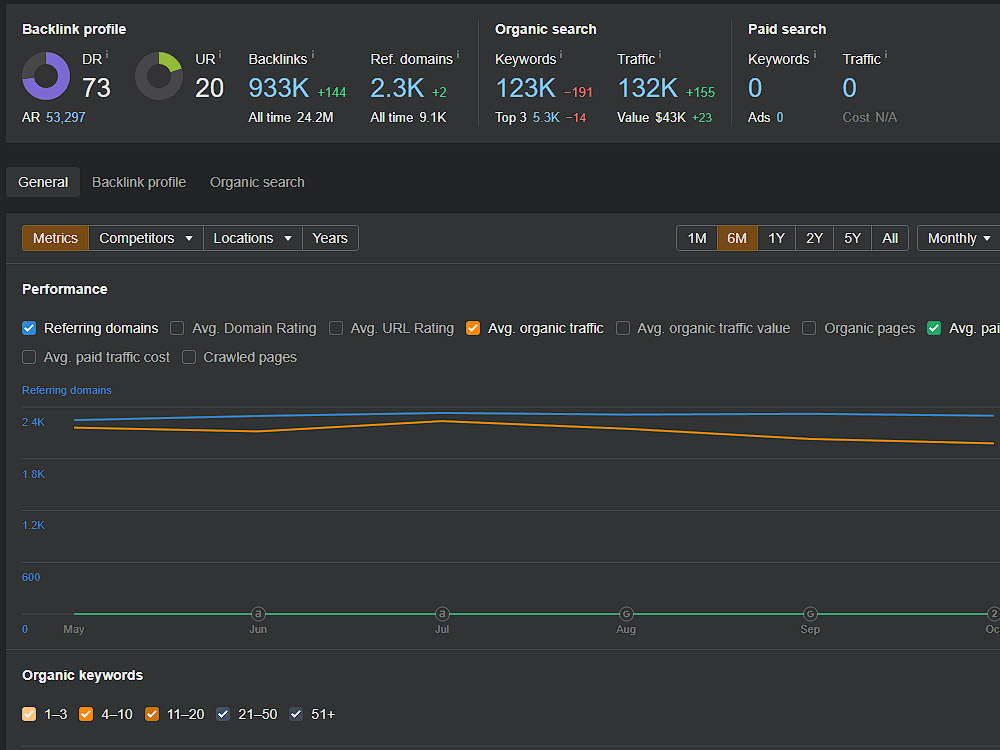Click the Backlinks info icon
Screen dimensions: 1000x750
click(x=312, y=54)
